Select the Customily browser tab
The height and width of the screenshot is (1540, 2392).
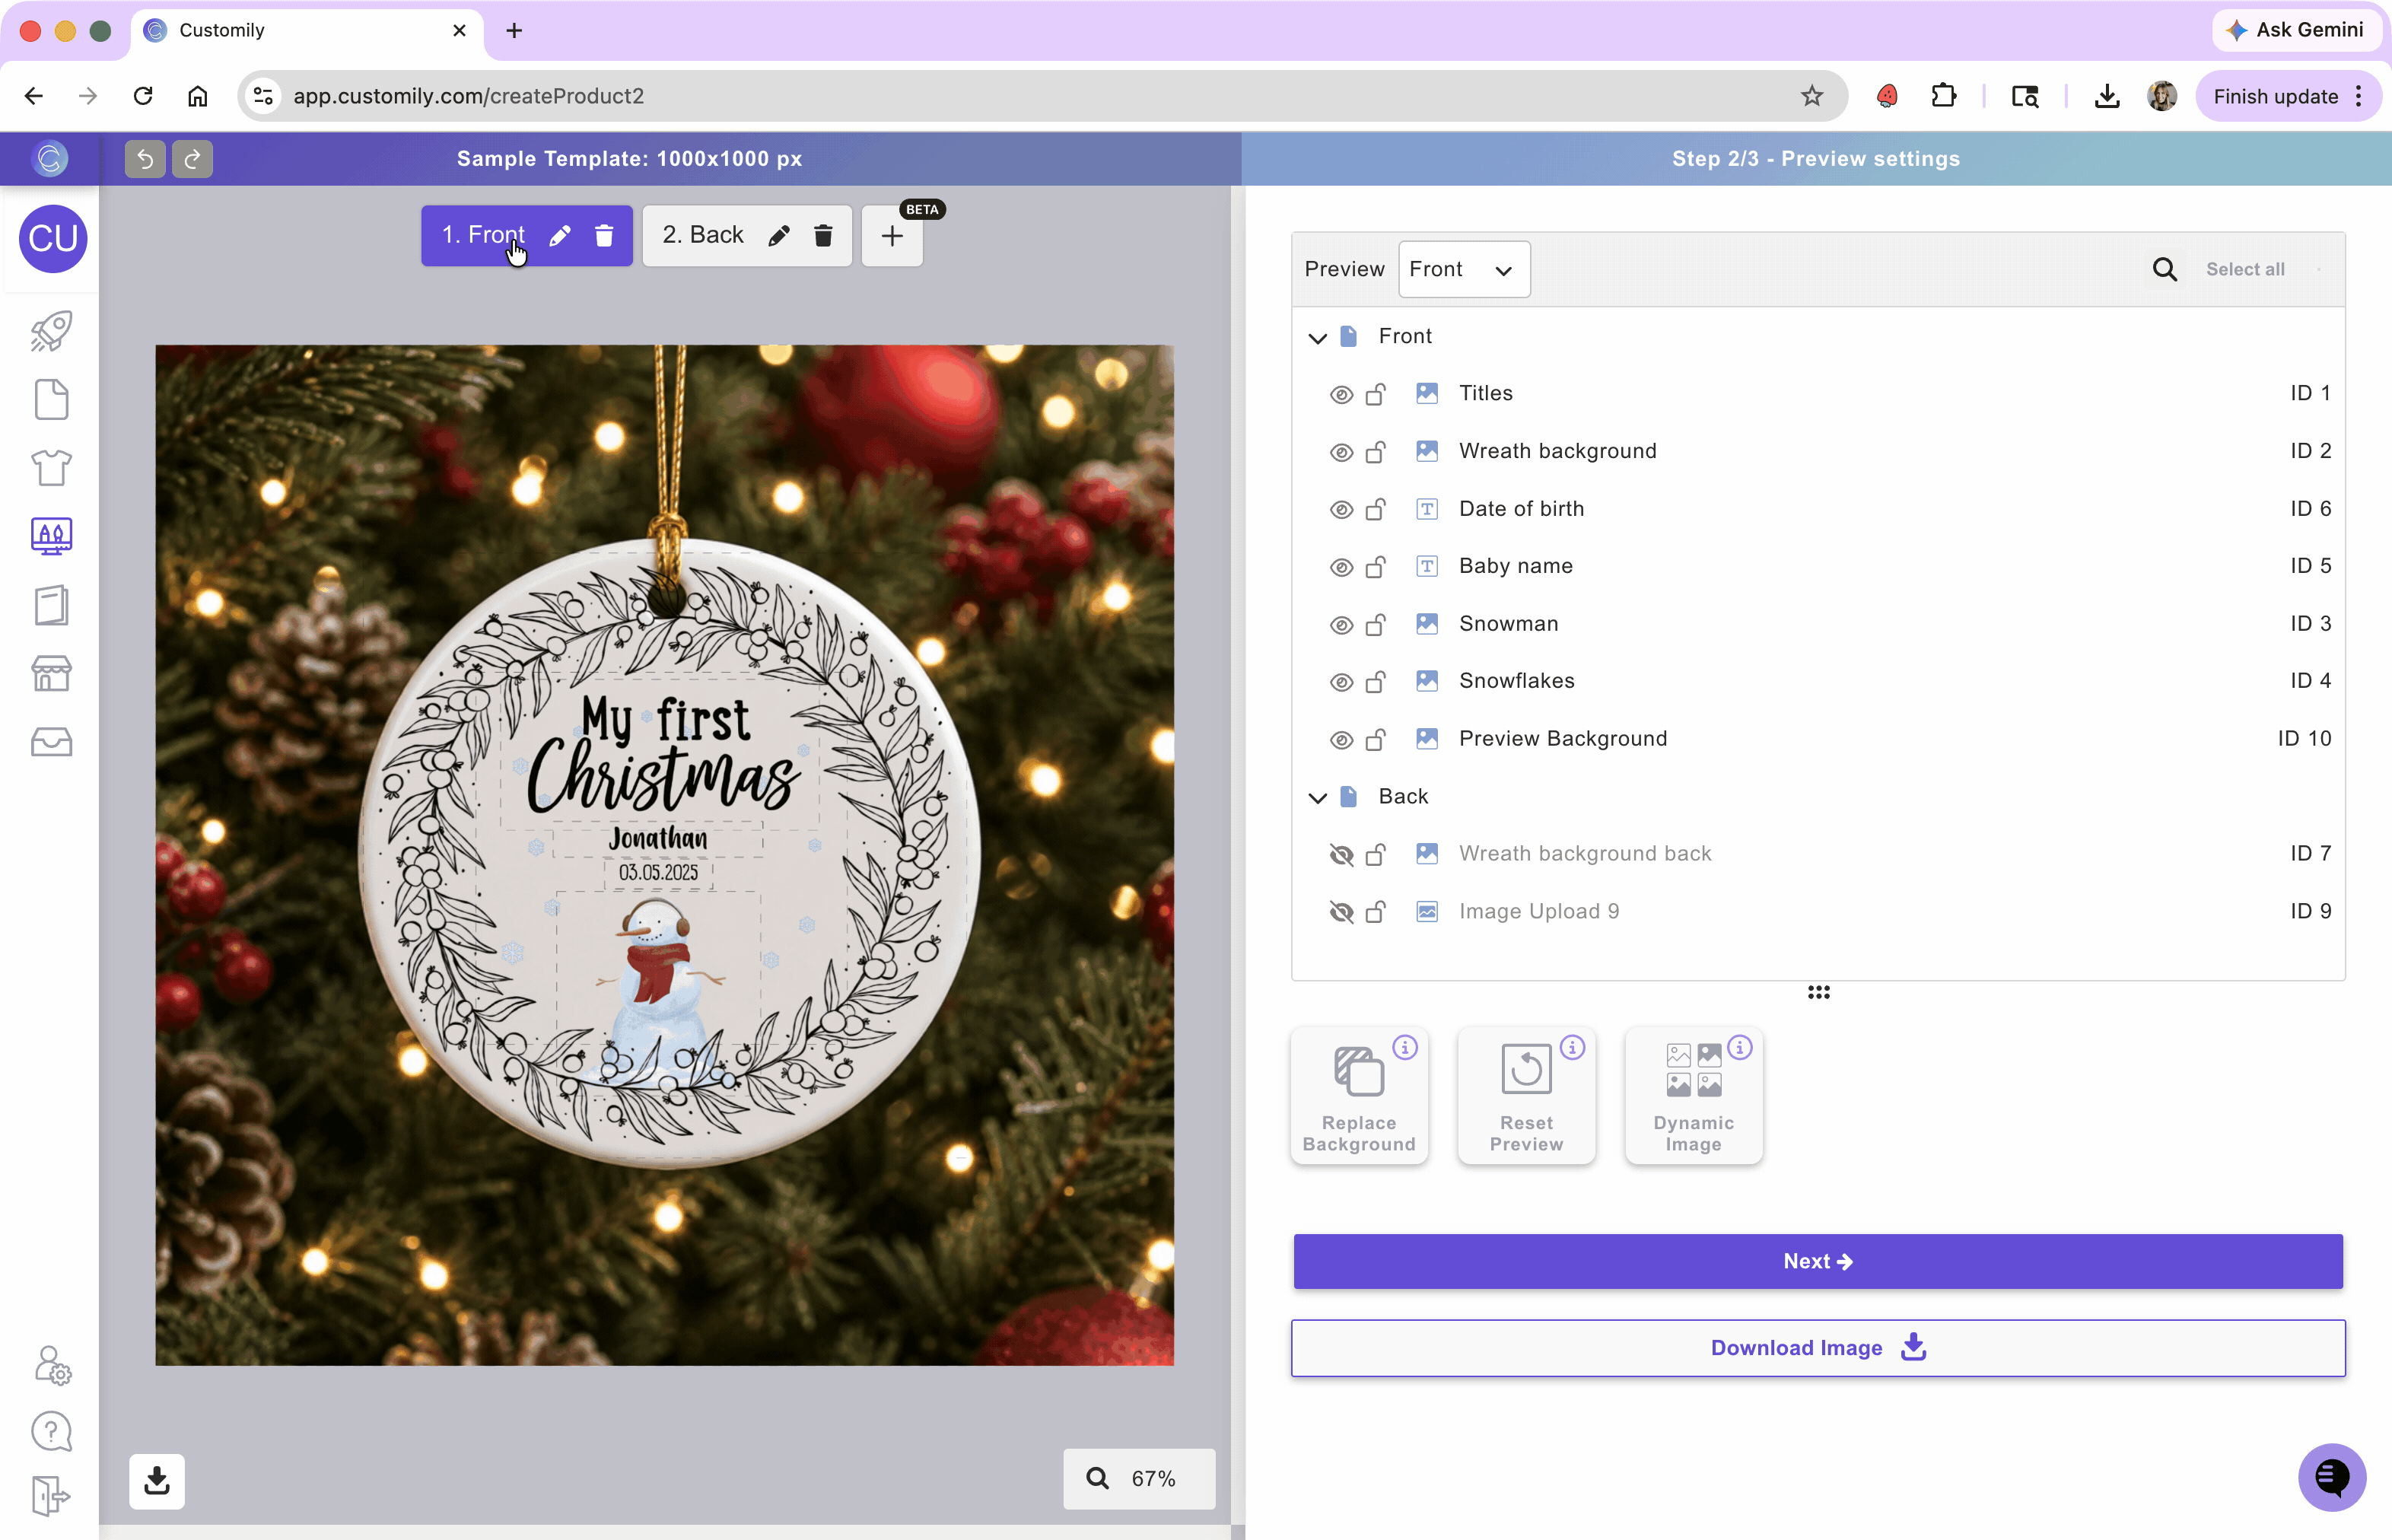pyautogui.click(x=307, y=31)
